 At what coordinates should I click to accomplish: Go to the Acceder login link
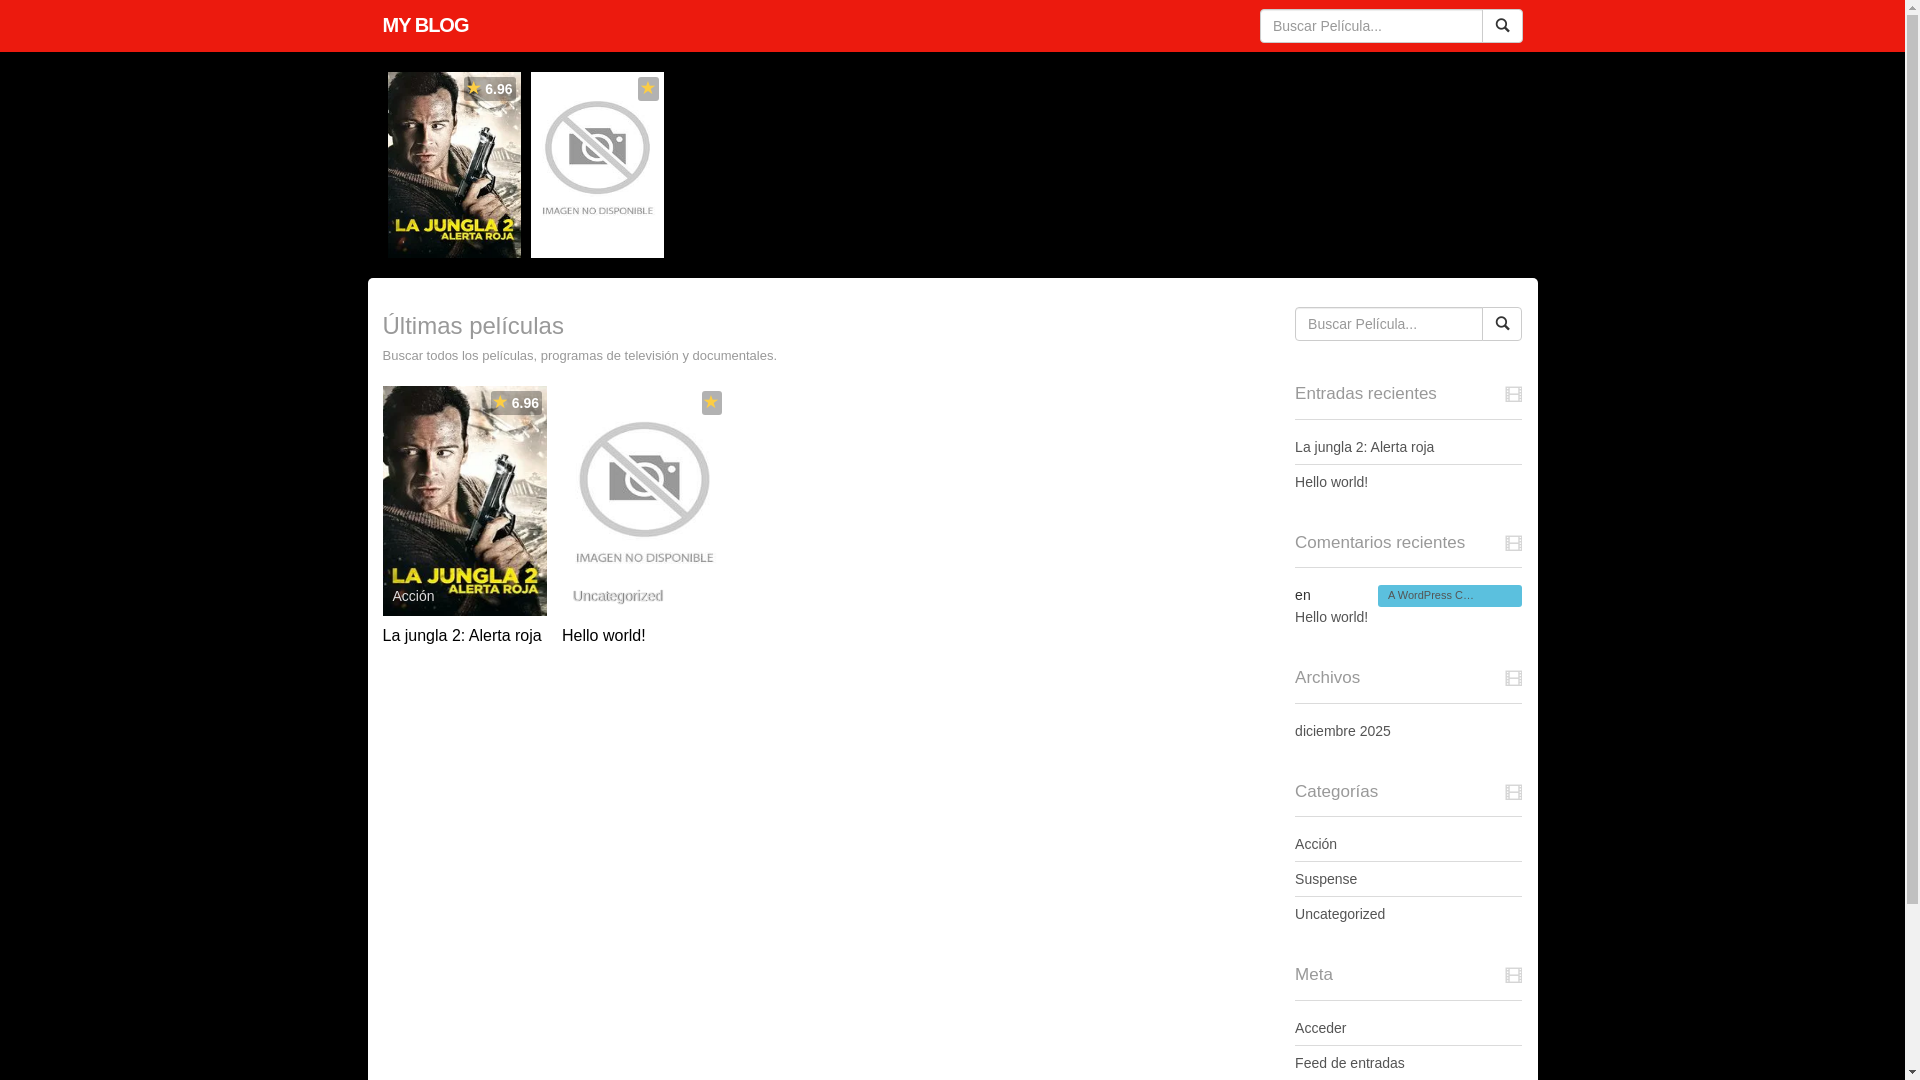(x=1320, y=1028)
